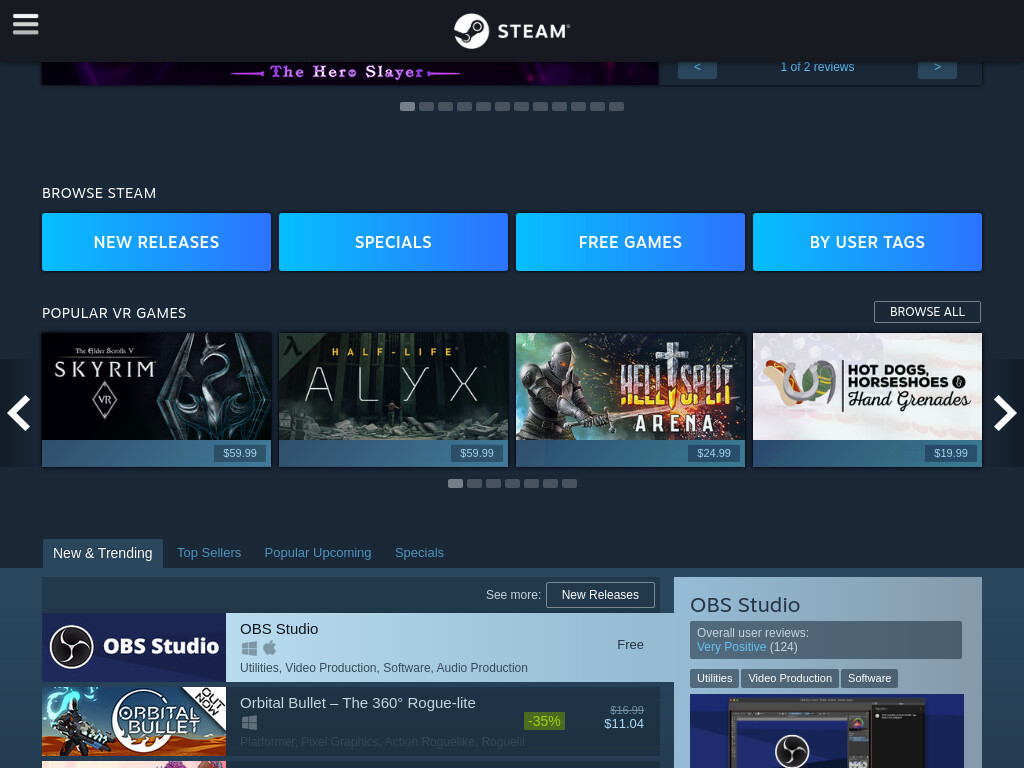
Task: Click the OBS Studio title in preview panel
Action: 745,605
